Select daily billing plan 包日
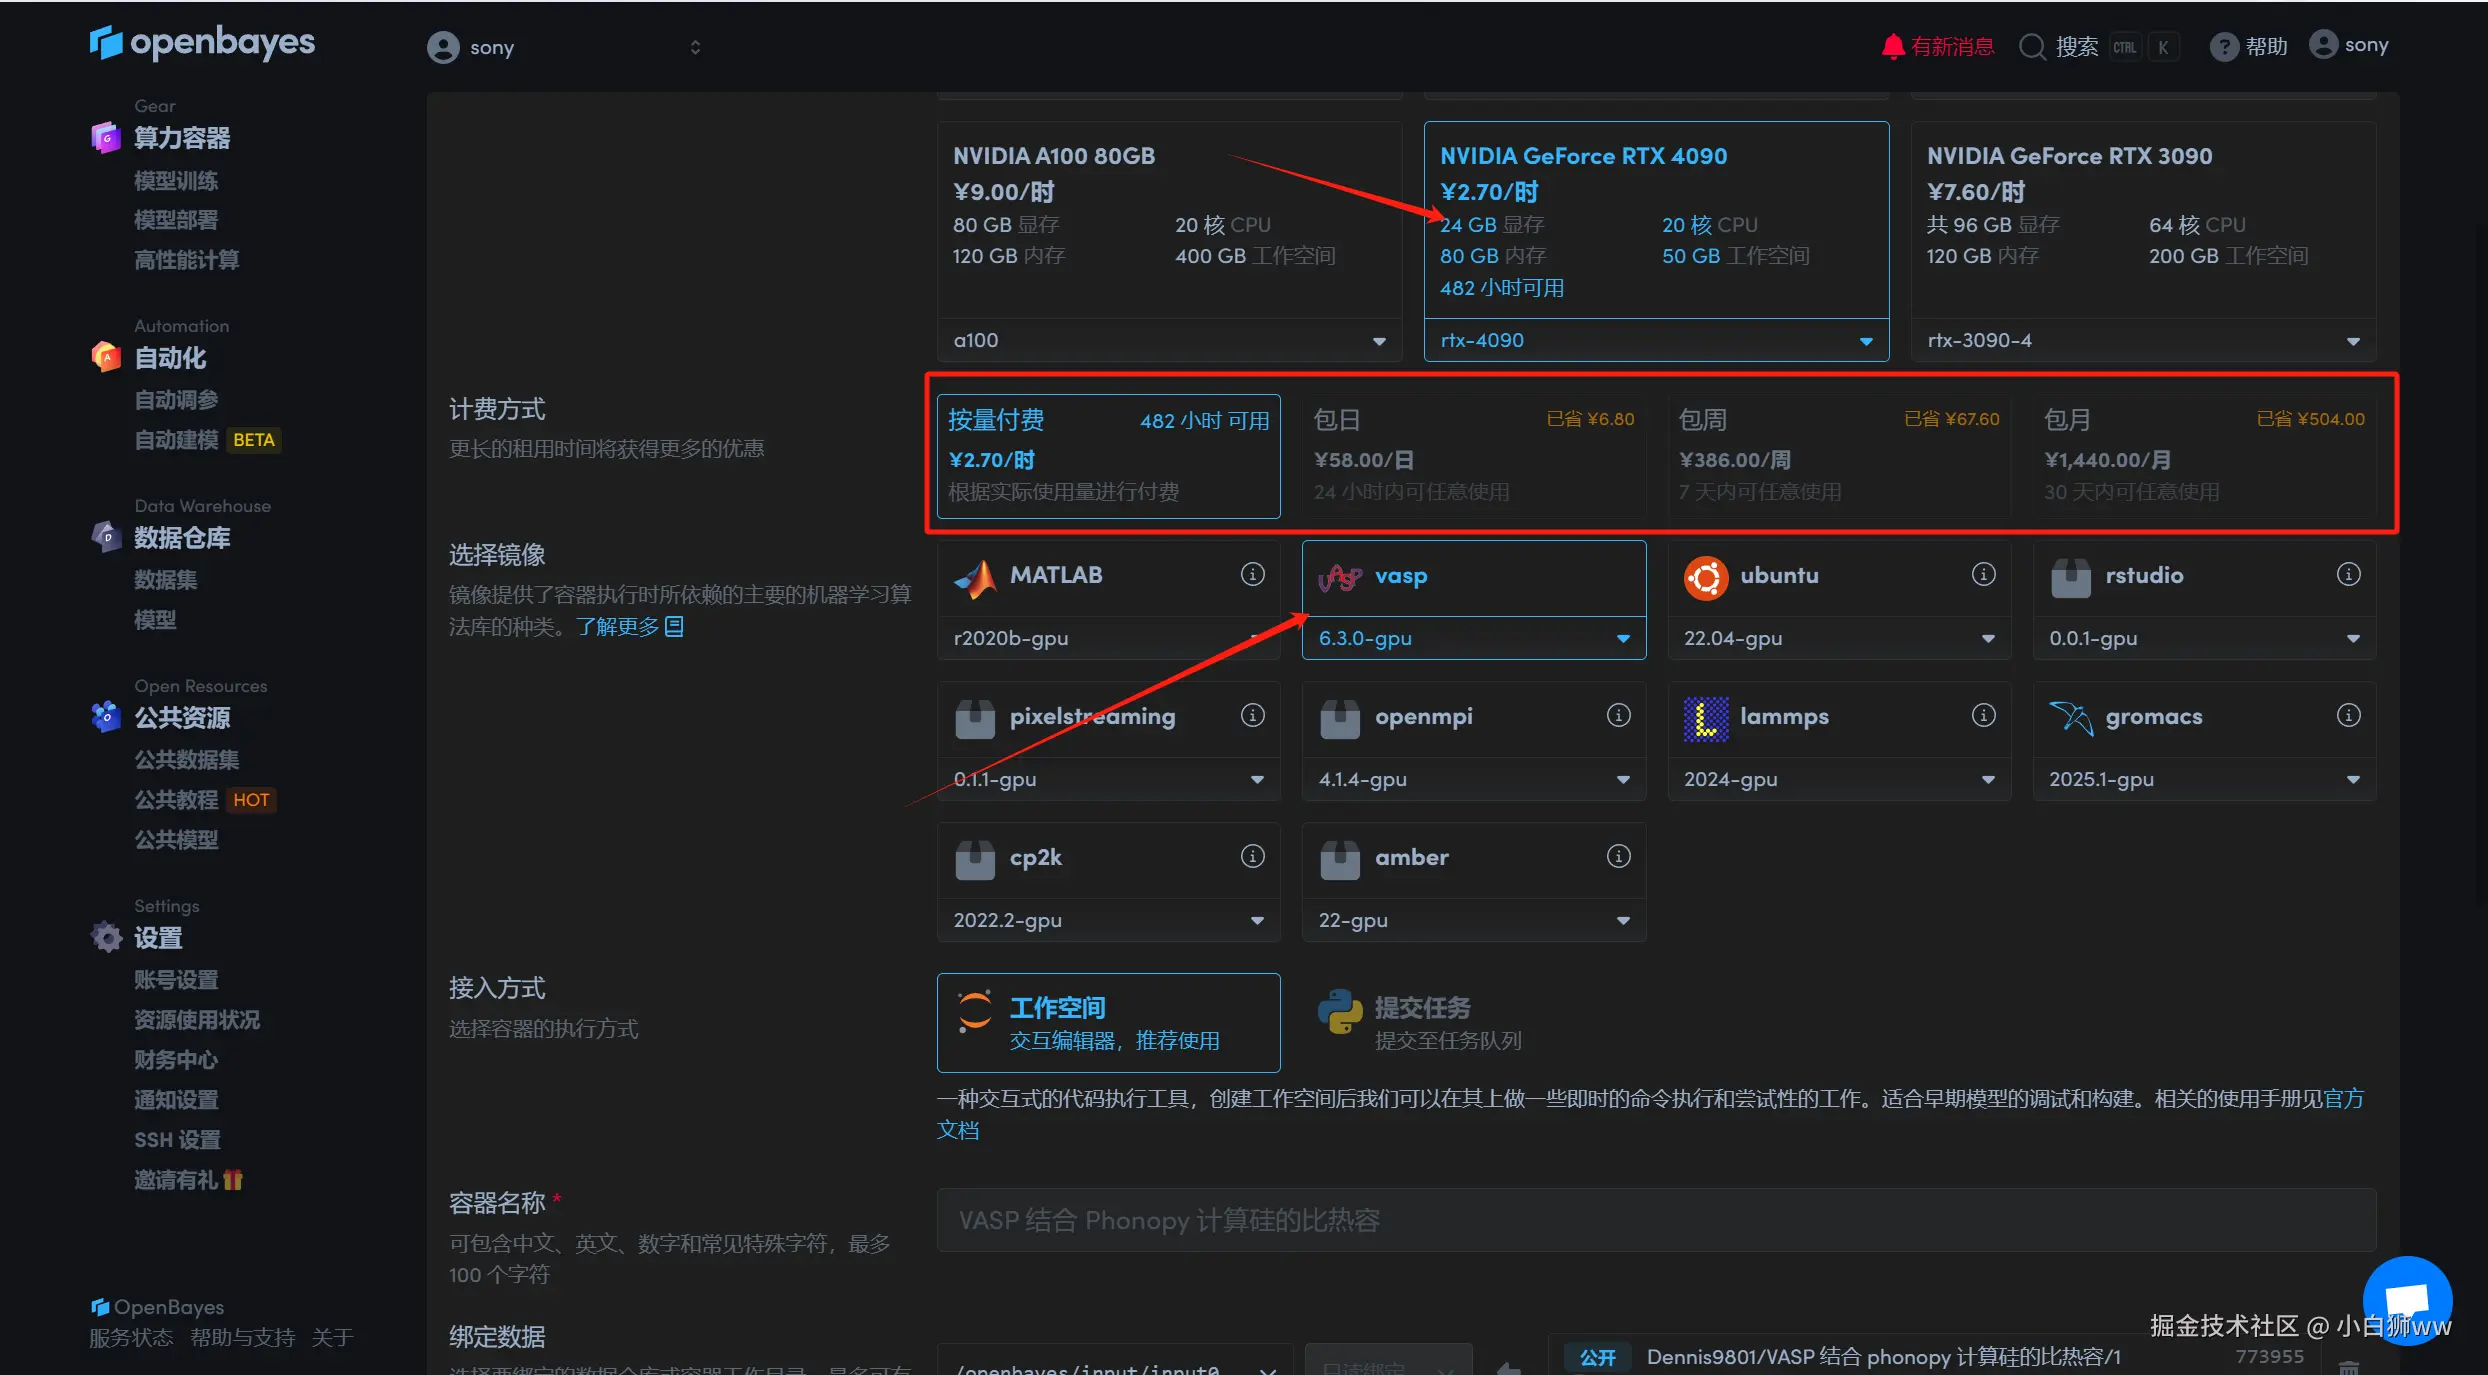This screenshot has height=1375, width=2488. pos(1472,456)
